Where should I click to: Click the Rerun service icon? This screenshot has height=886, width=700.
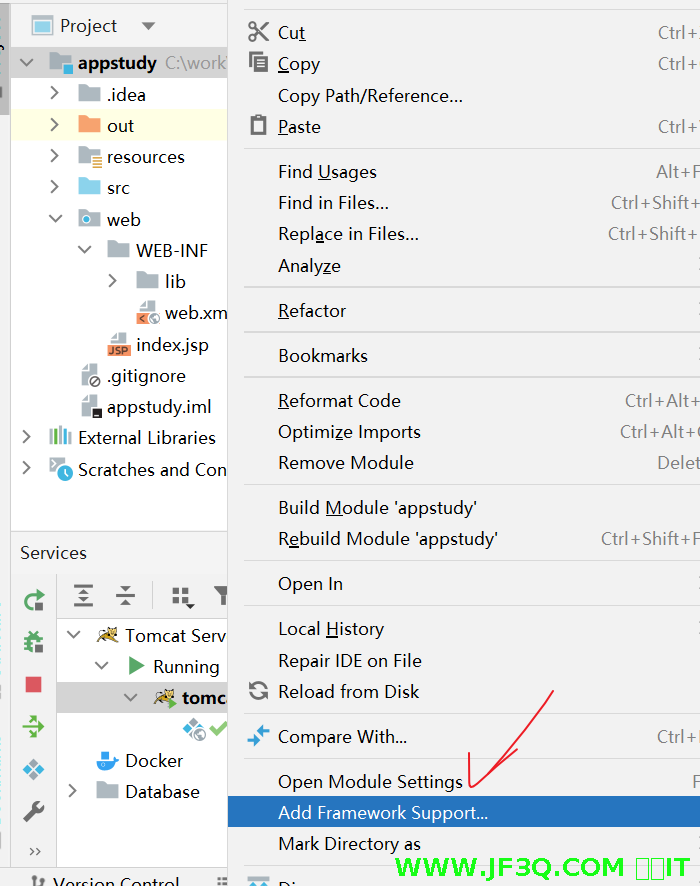(x=34, y=600)
